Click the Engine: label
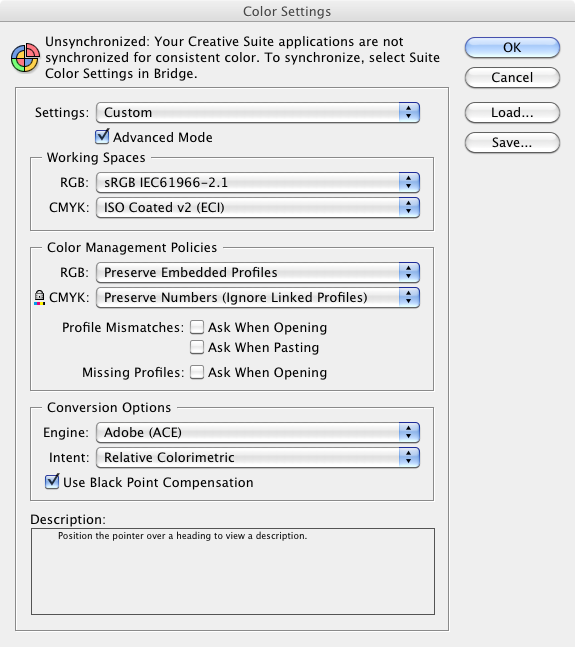 pos(66,433)
